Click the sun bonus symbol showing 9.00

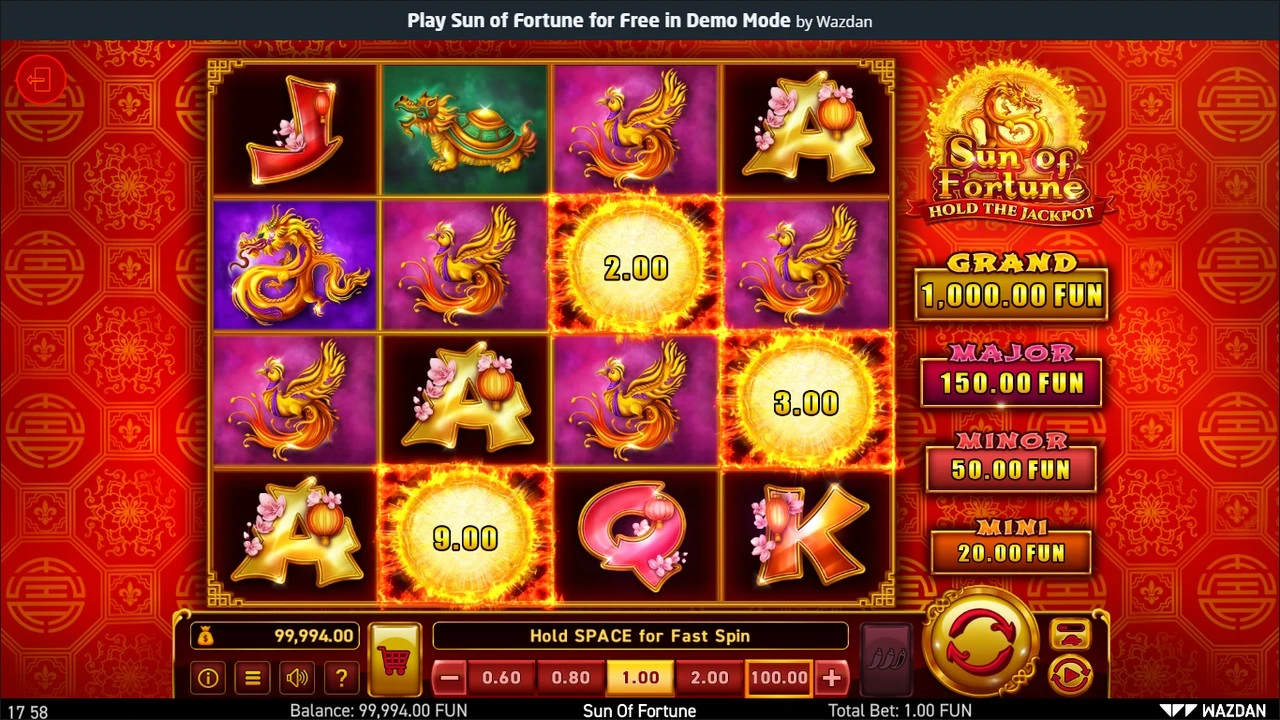(465, 538)
